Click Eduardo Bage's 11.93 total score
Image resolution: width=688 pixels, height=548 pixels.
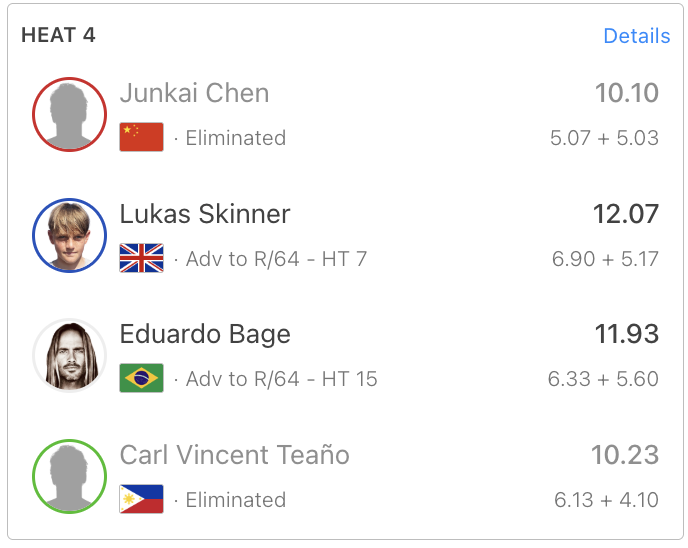626,334
